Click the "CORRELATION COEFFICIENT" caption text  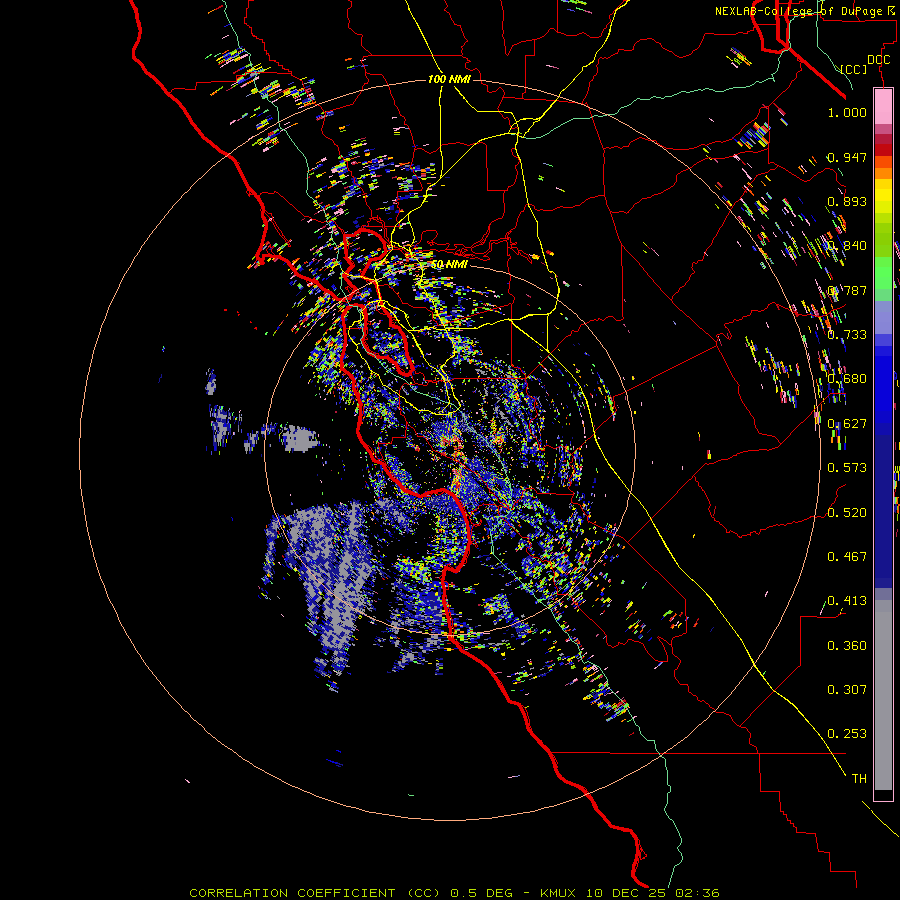click(x=292, y=893)
